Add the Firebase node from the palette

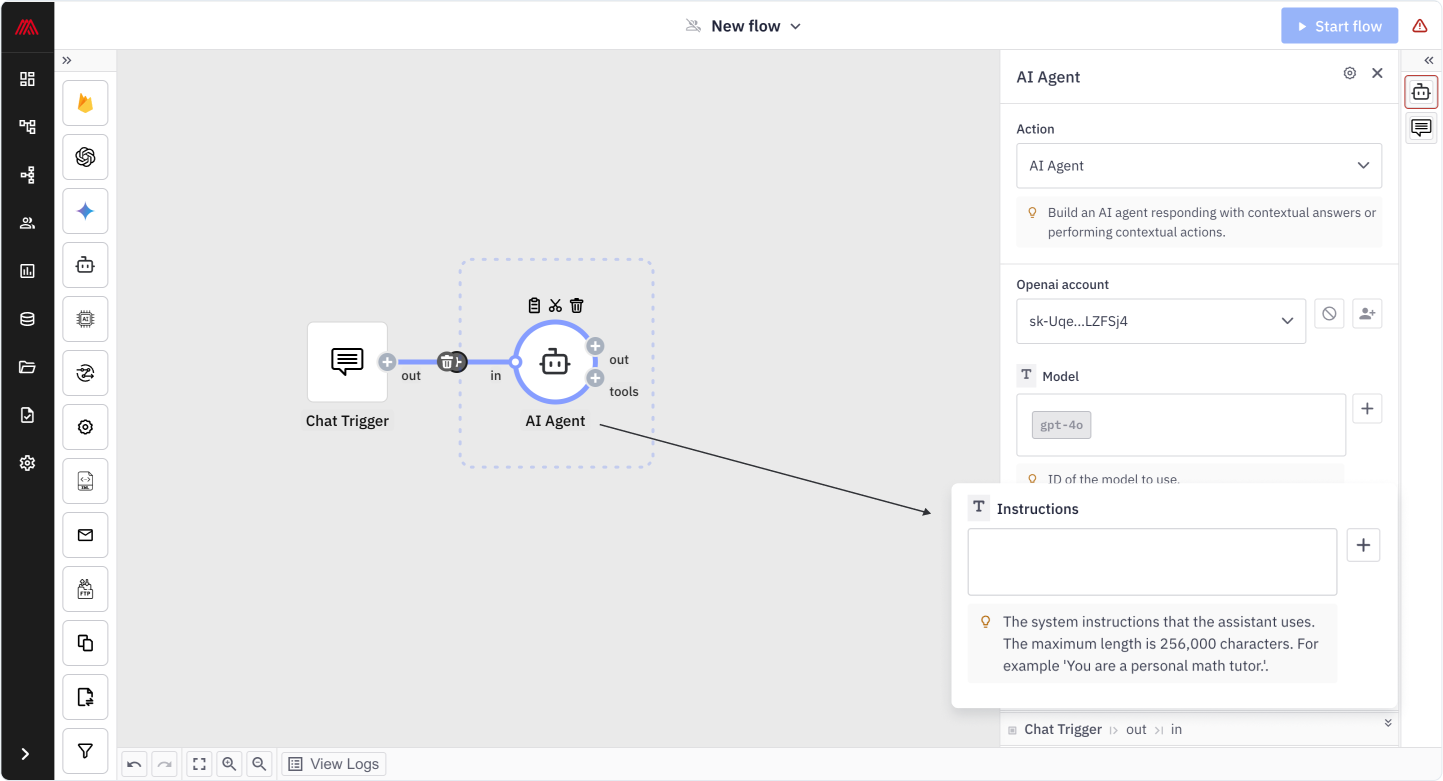click(x=85, y=103)
